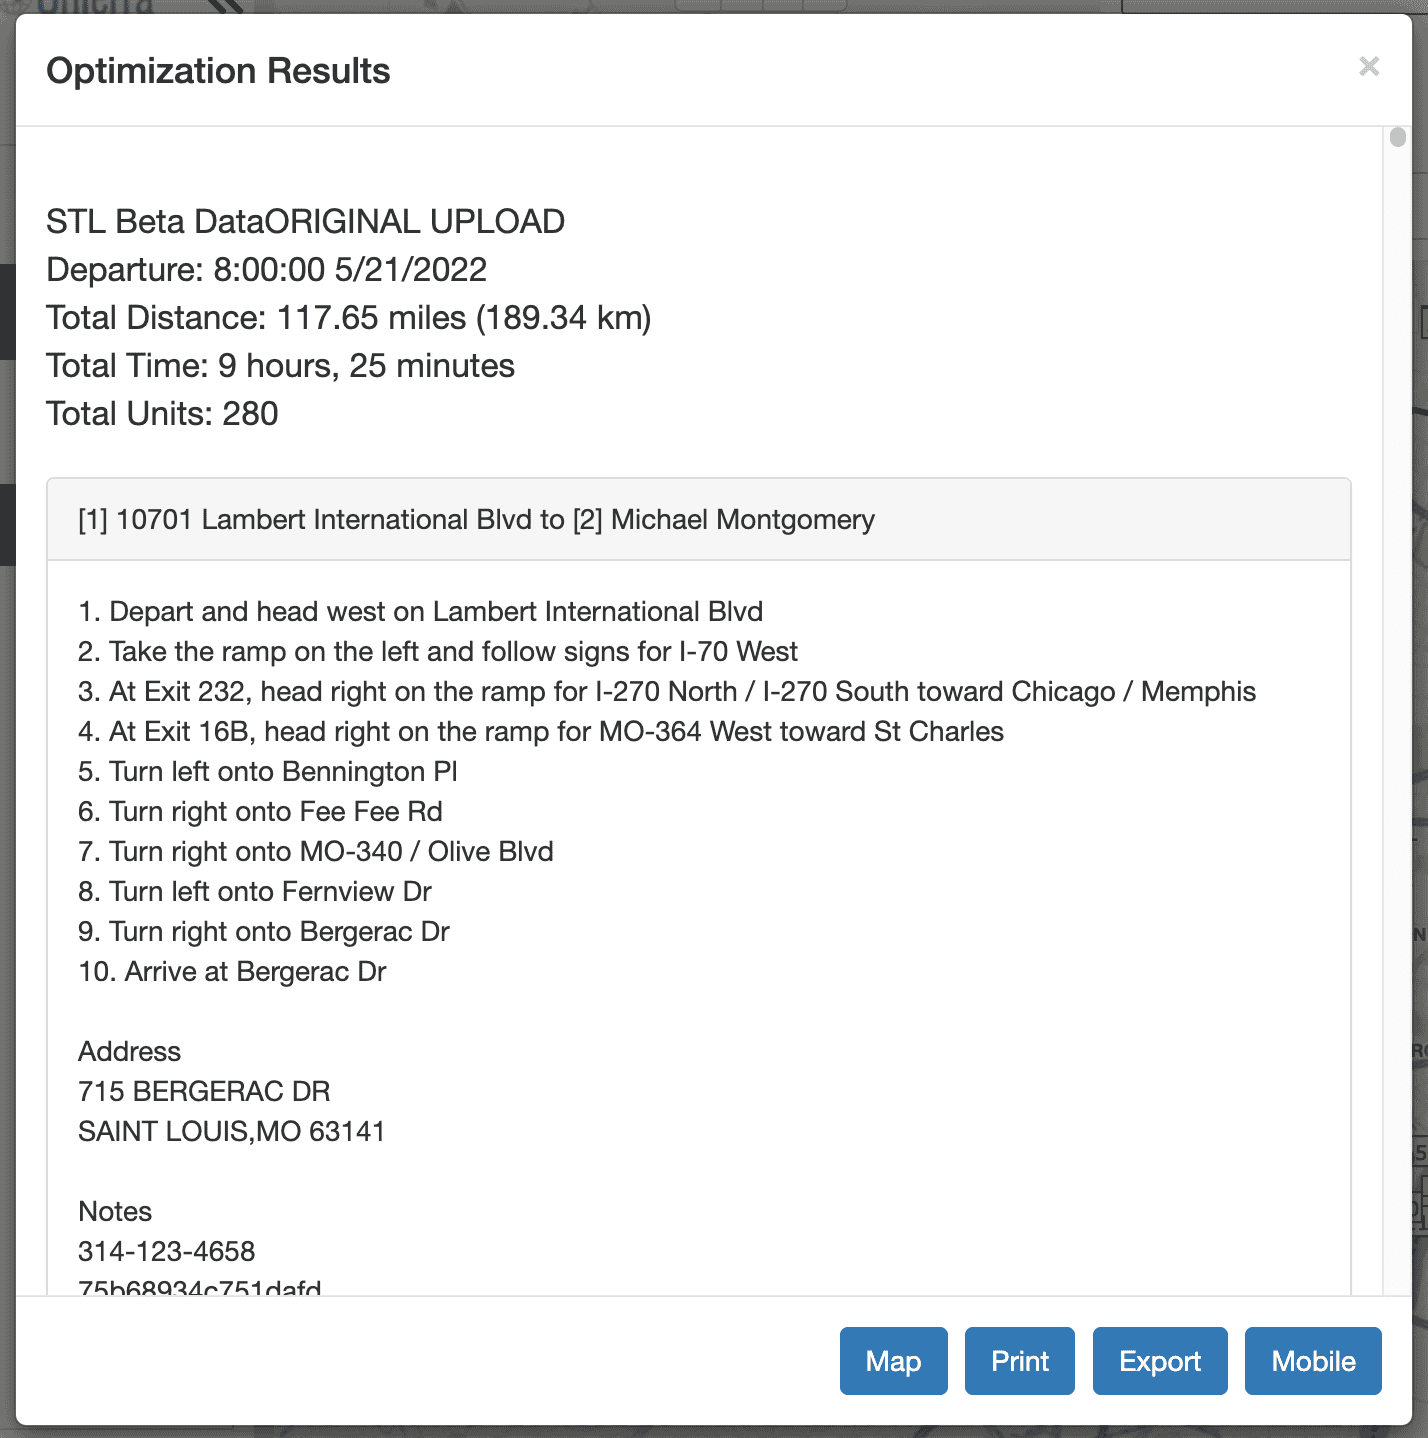Open the Map view button
1428x1438 pixels.
pyautogui.click(x=893, y=1361)
